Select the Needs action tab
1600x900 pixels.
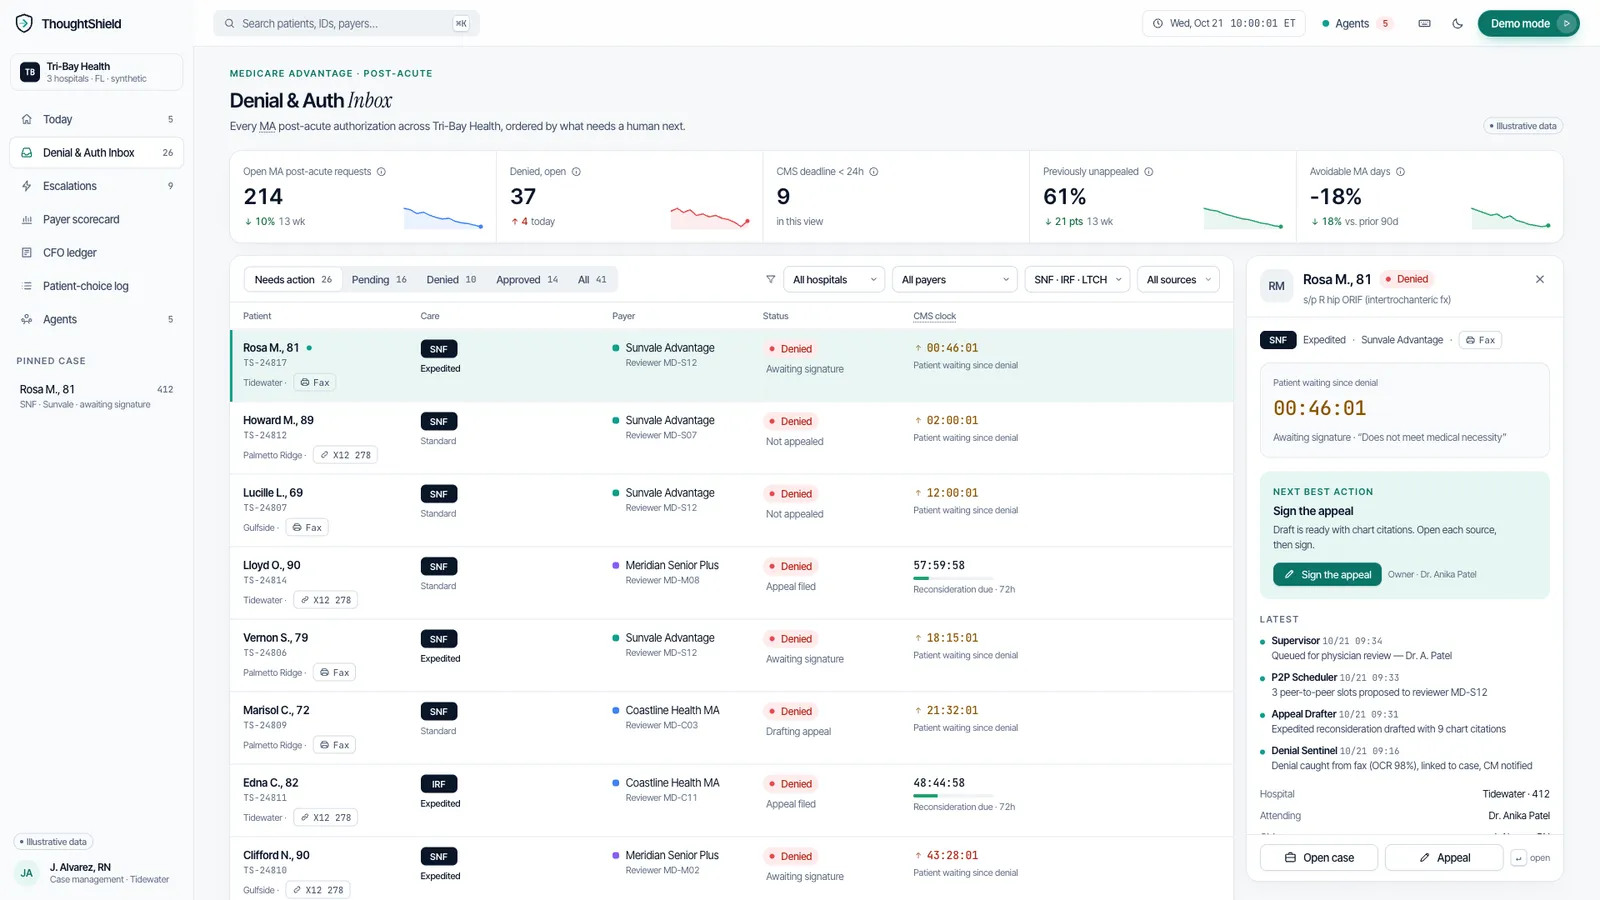(293, 280)
